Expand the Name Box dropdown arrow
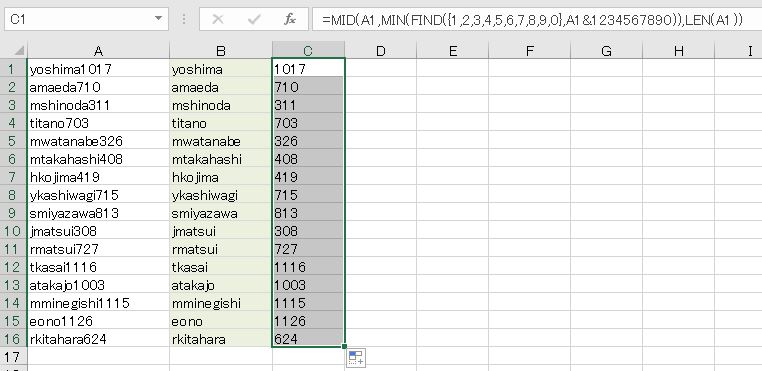Viewport: 762px width, 371px height. pyautogui.click(x=158, y=19)
